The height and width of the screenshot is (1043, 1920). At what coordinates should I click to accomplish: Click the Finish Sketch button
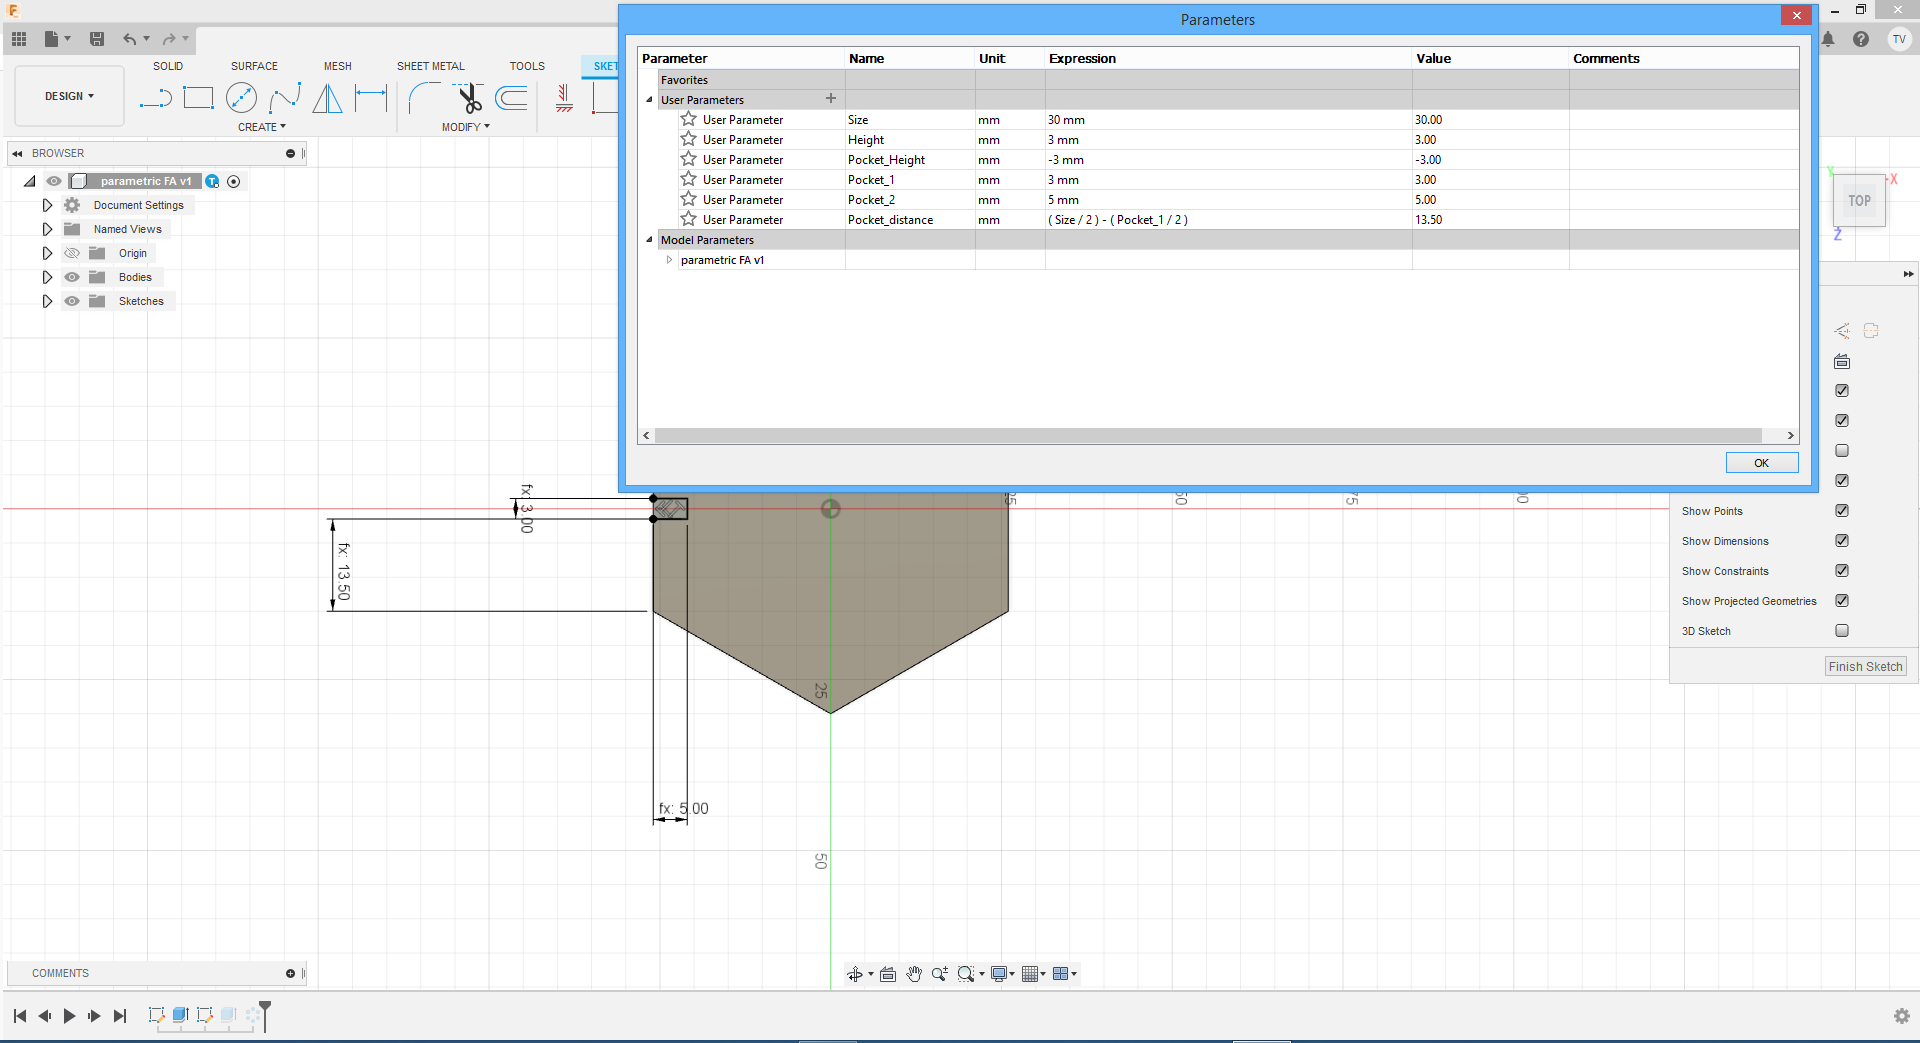pyautogui.click(x=1865, y=667)
